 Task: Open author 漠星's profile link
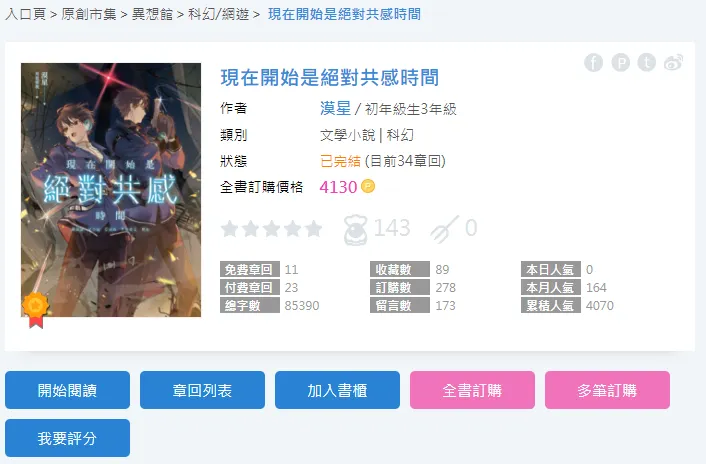point(335,108)
